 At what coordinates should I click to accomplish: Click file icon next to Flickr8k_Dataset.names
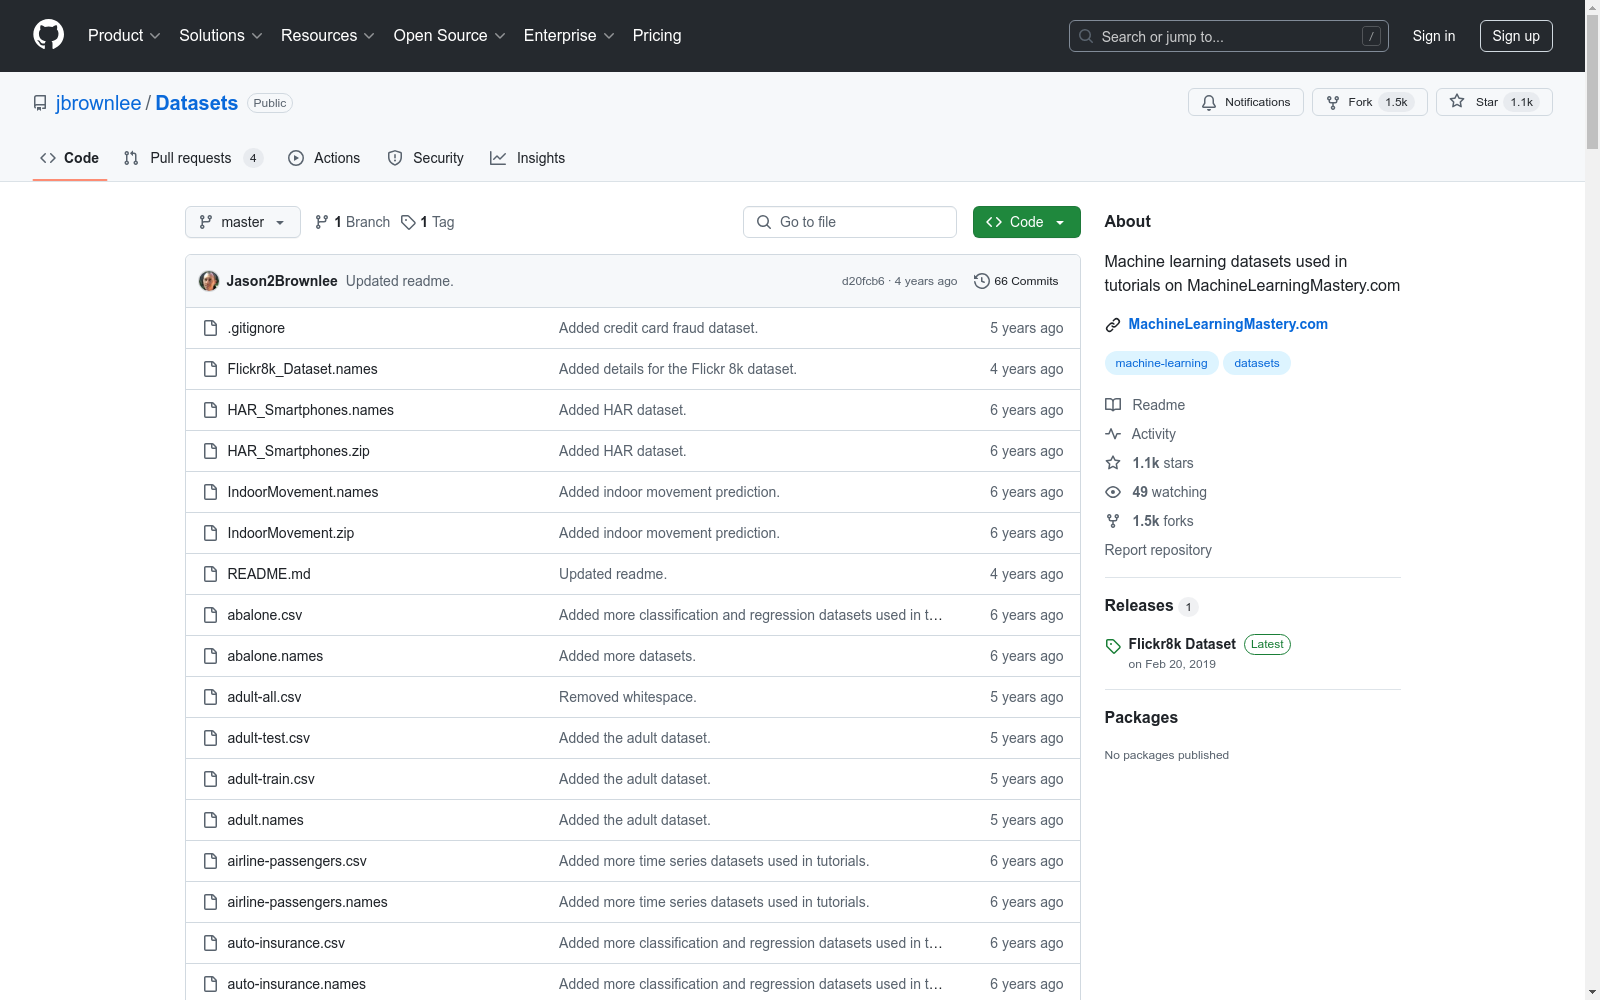(210, 369)
